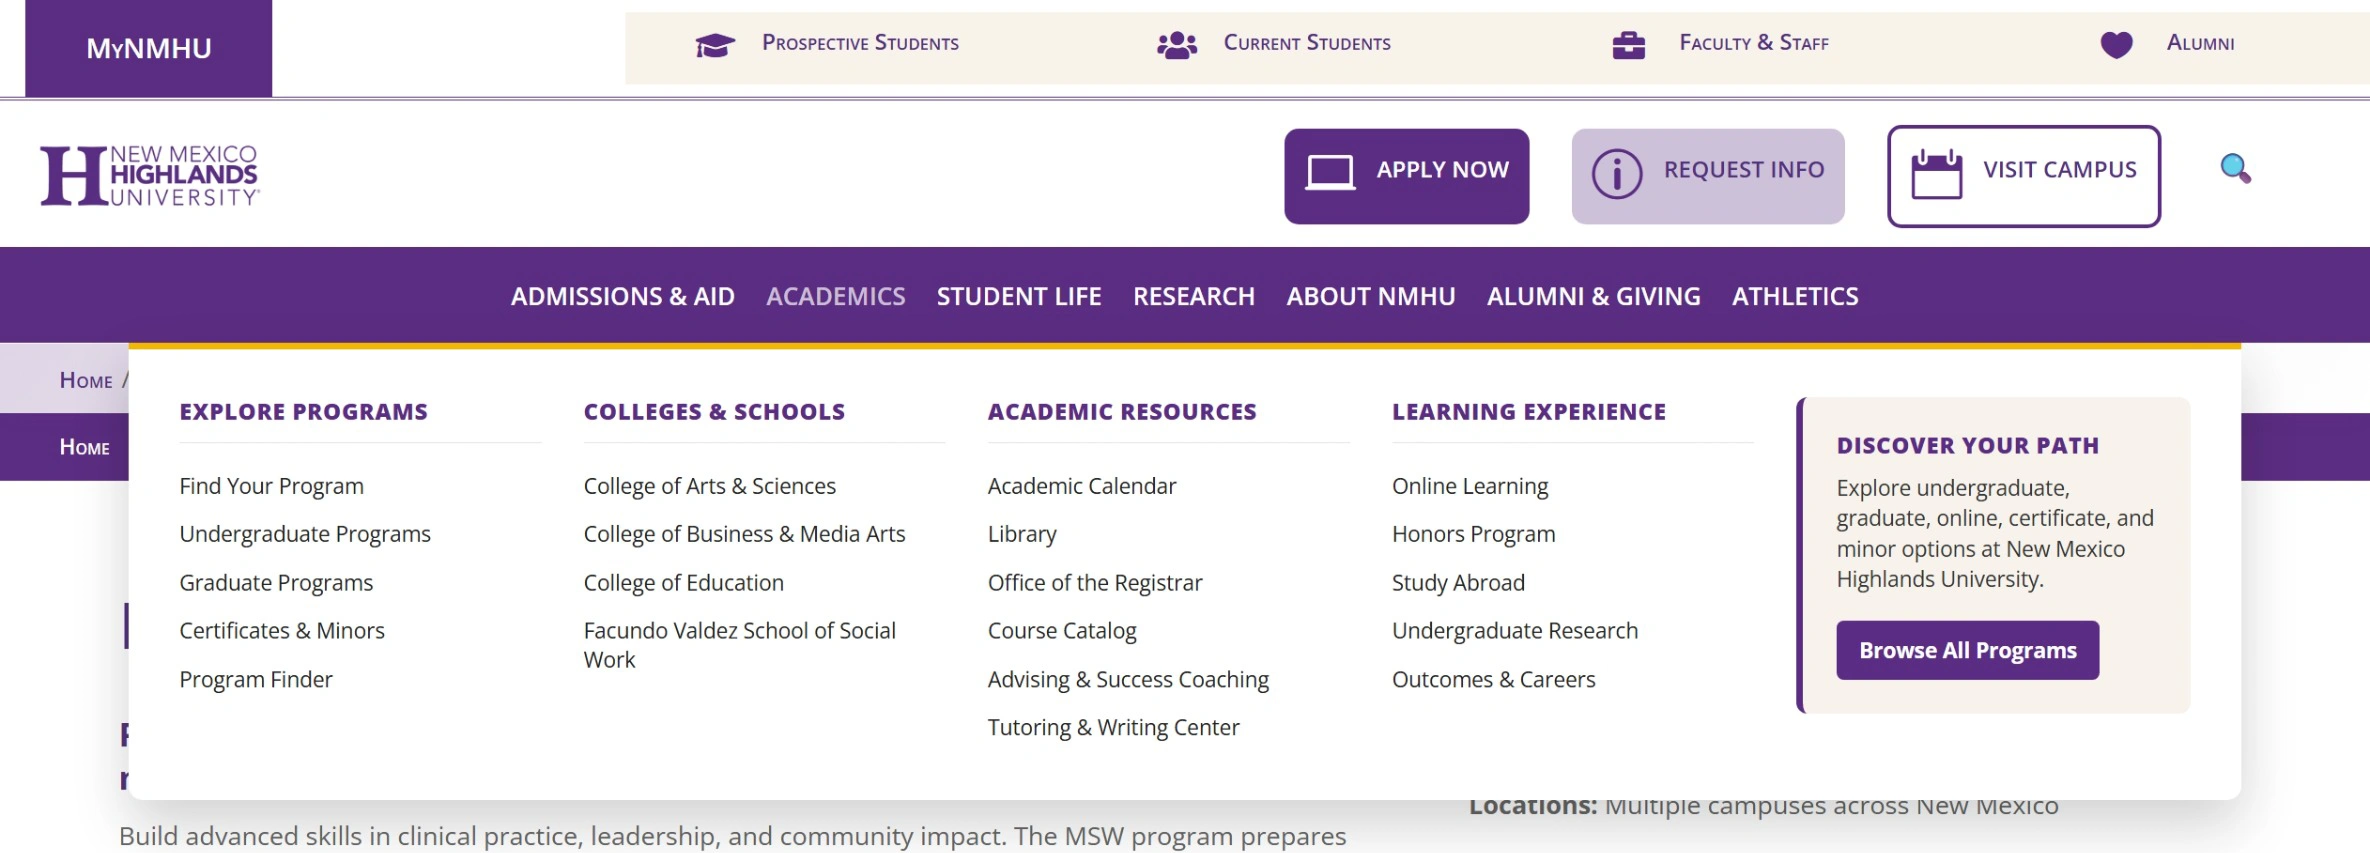Viewport: 2370px width, 853px height.
Task: Click the Apply Now button
Action: coord(1406,176)
